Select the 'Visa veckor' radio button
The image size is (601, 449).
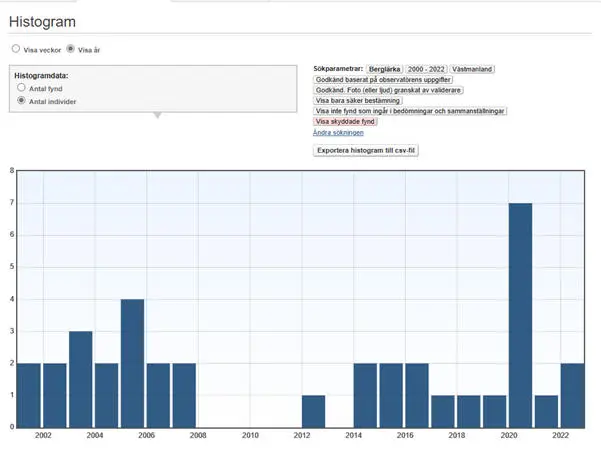pyautogui.click(x=15, y=48)
